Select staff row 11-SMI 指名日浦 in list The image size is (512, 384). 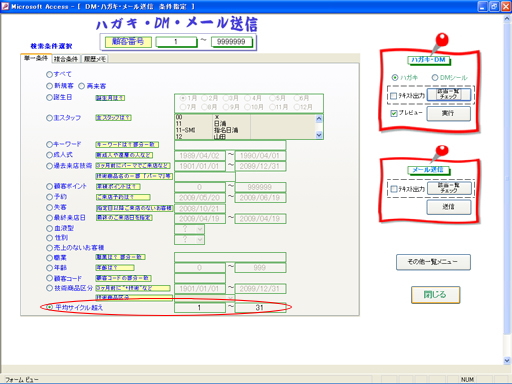tap(245, 130)
